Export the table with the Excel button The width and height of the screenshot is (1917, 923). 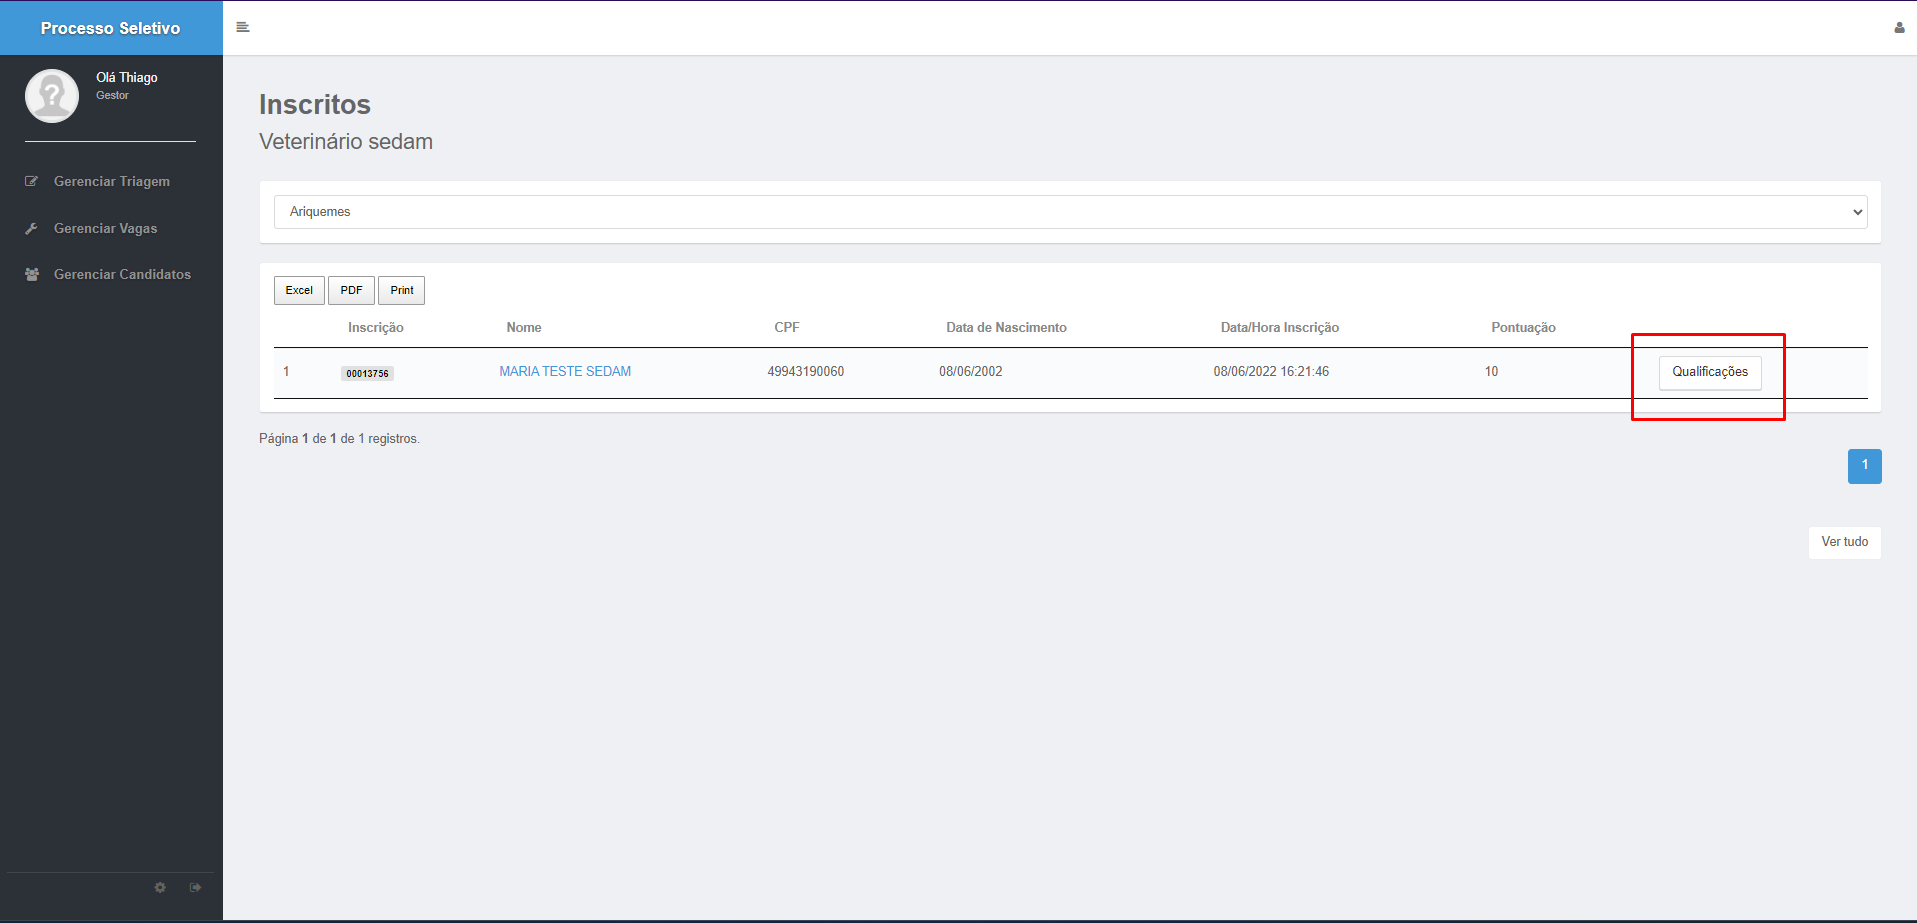pos(299,290)
